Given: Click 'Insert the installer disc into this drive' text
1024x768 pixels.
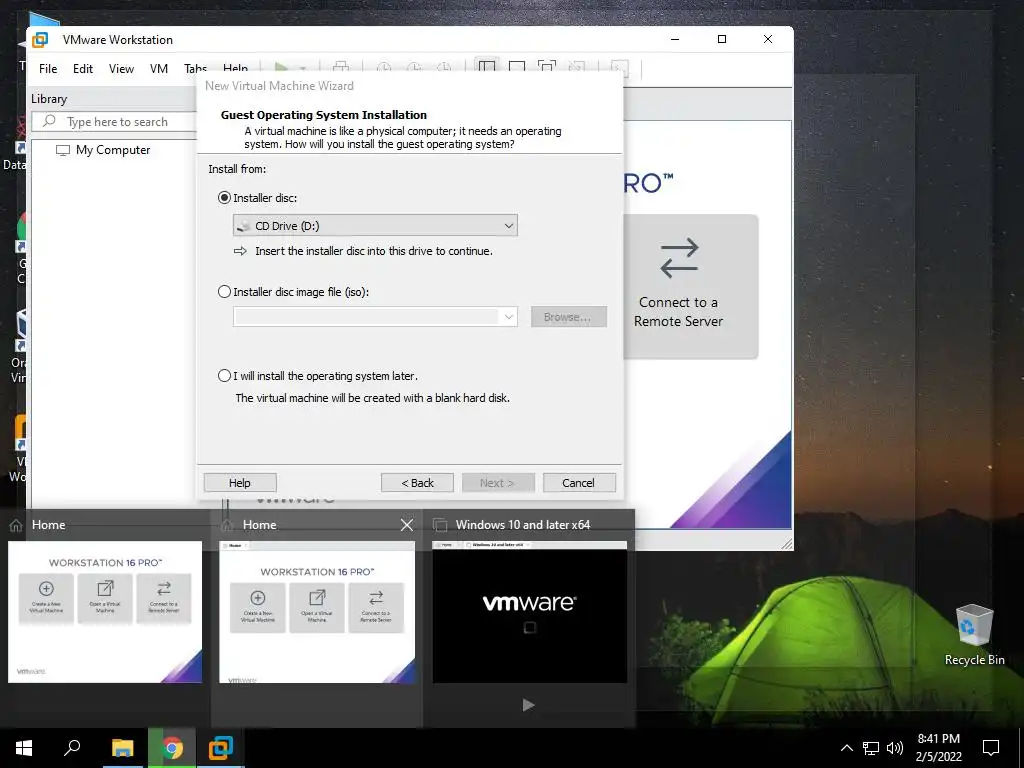Looking at the screenshot, I should pyautogui.click(x=374, y=251).
